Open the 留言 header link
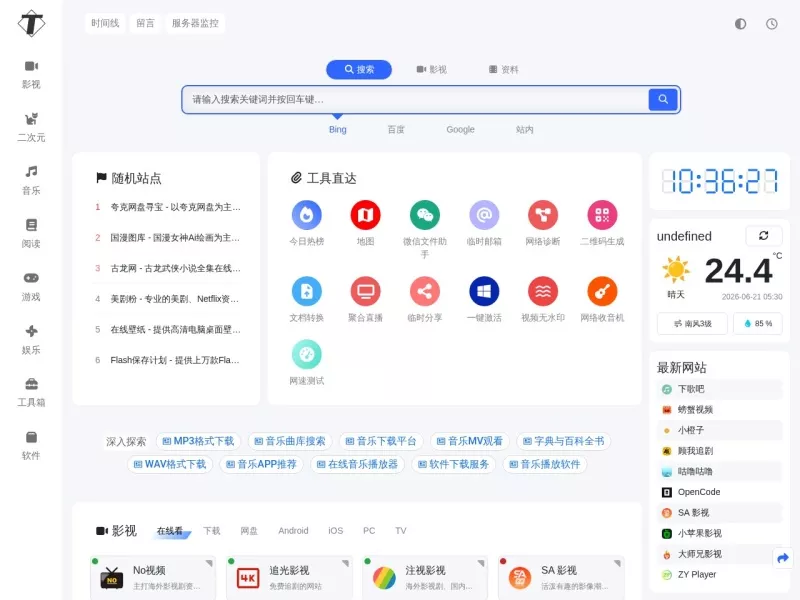 [x=145, y=23]
